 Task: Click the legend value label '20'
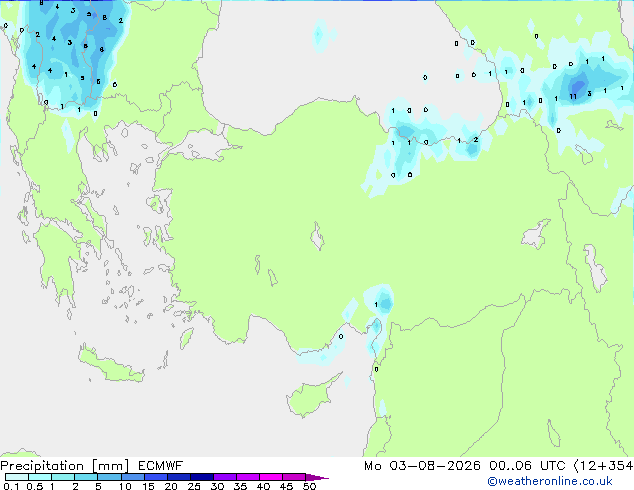[x=171, y=486]
